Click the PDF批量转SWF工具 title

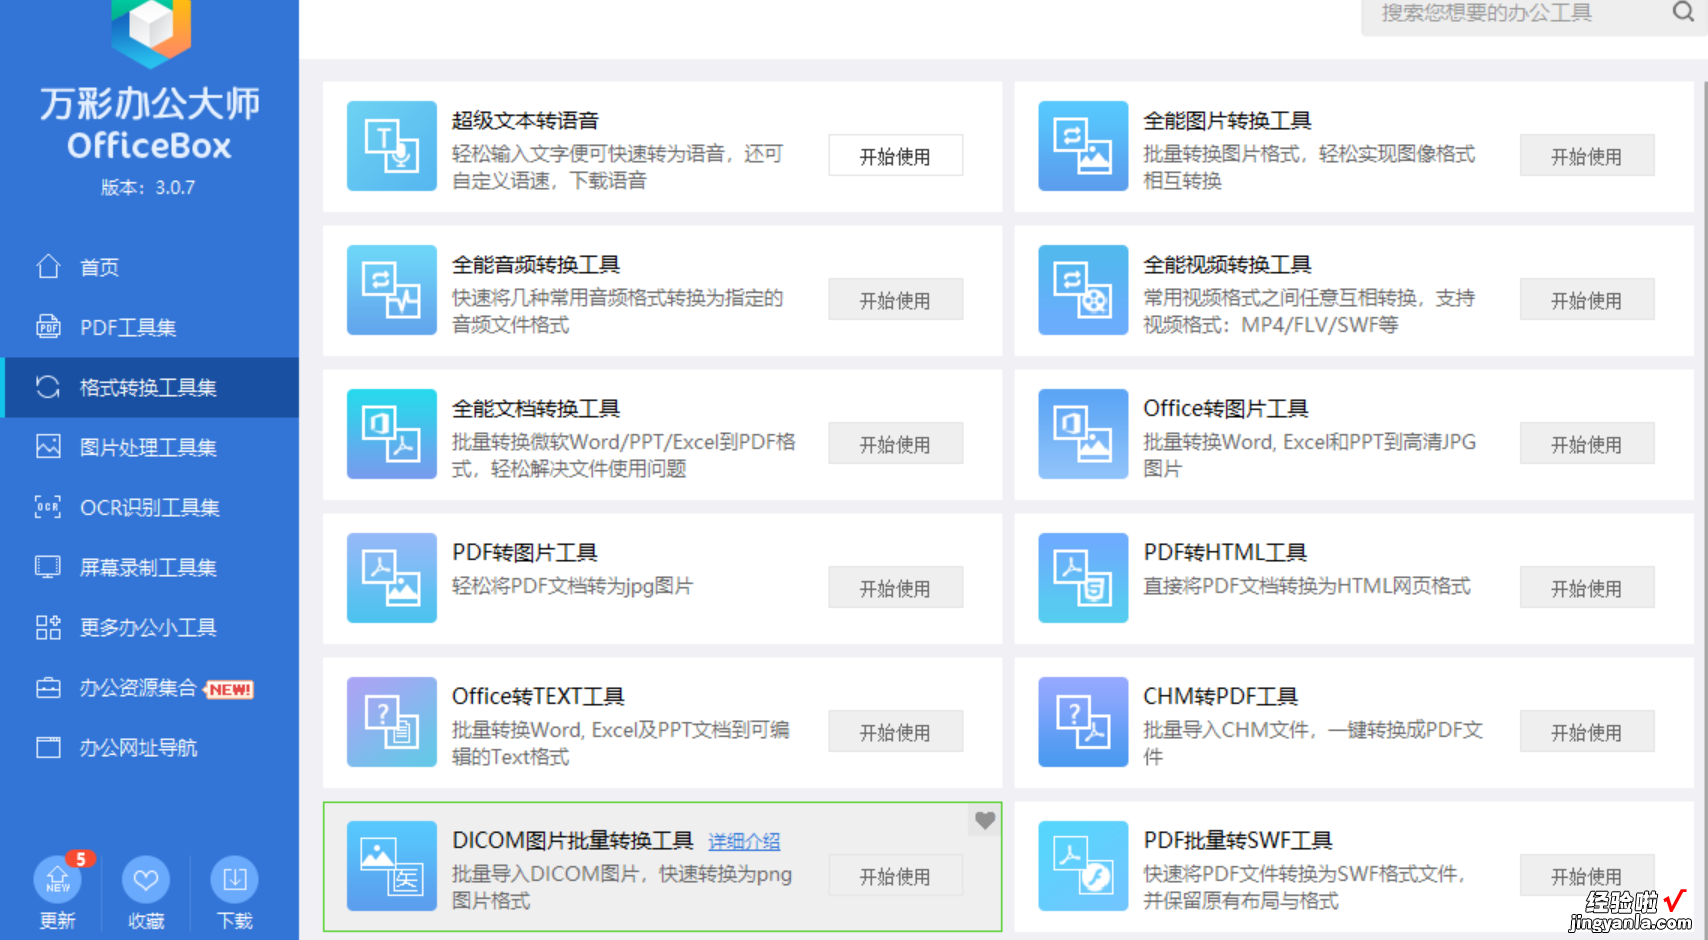pyautogui.click(x=1238, y=841)
